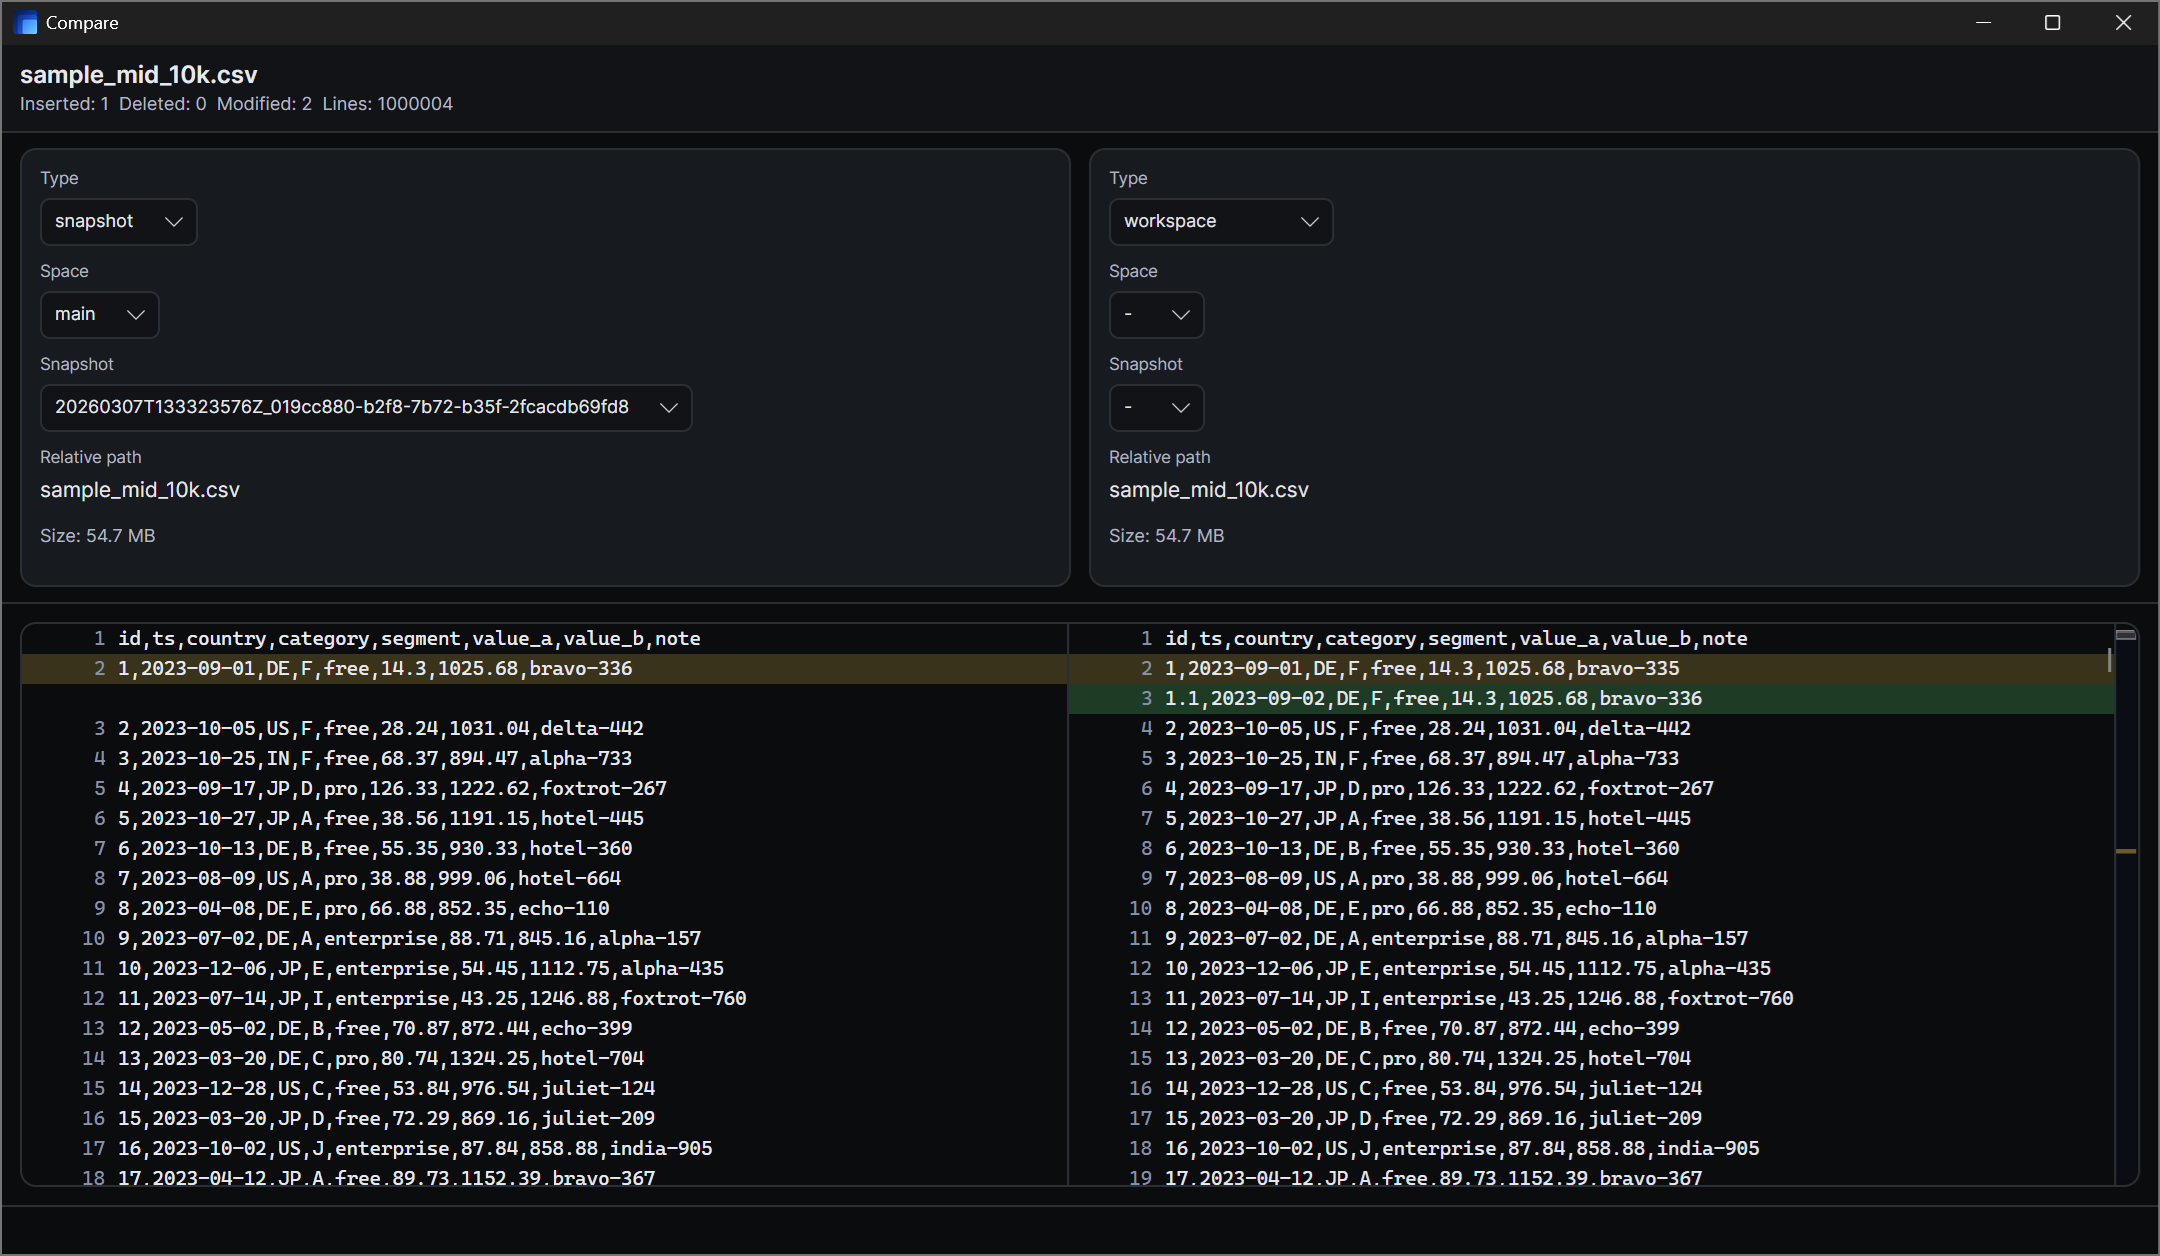Close the Compare window
The width and height of the screenshot is (2160, 1256).
(x=2123, y=22)
